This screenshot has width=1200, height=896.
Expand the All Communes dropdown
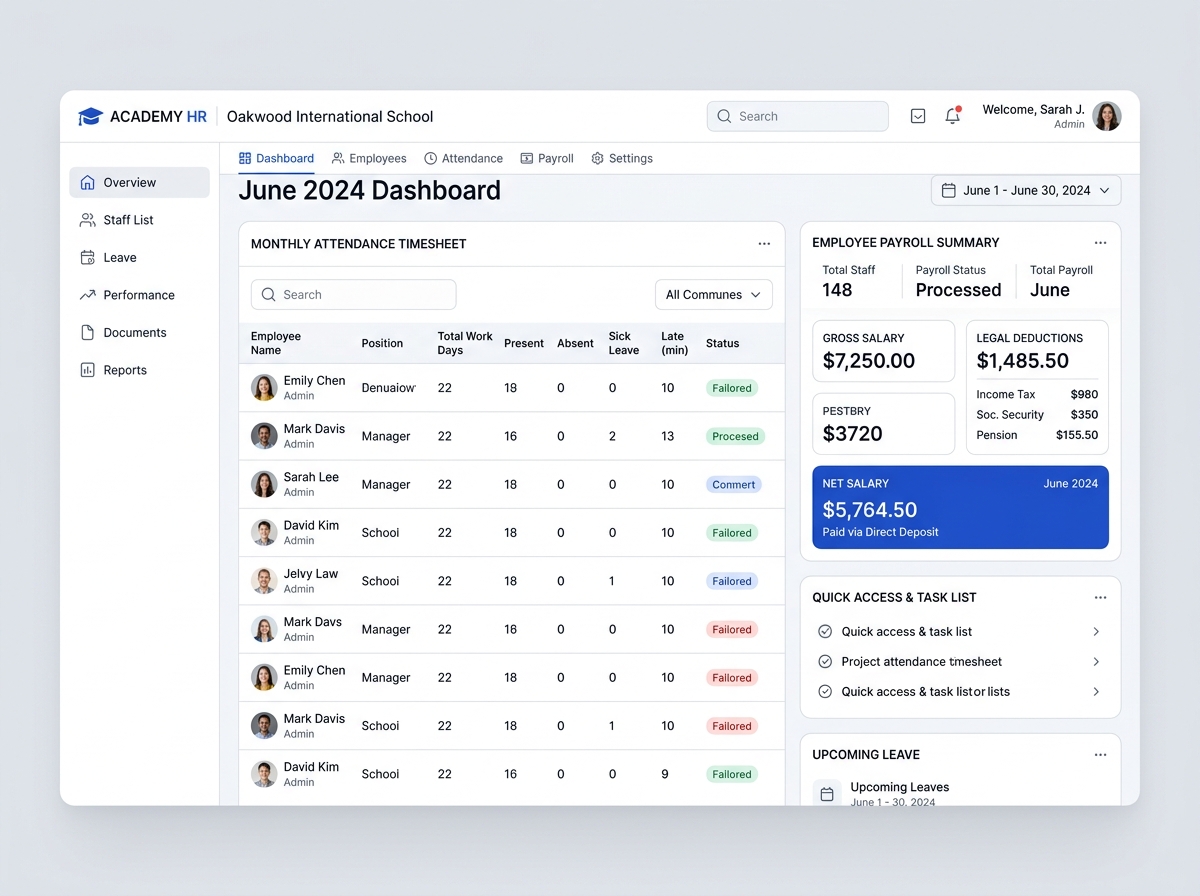(x=713, y=295)
